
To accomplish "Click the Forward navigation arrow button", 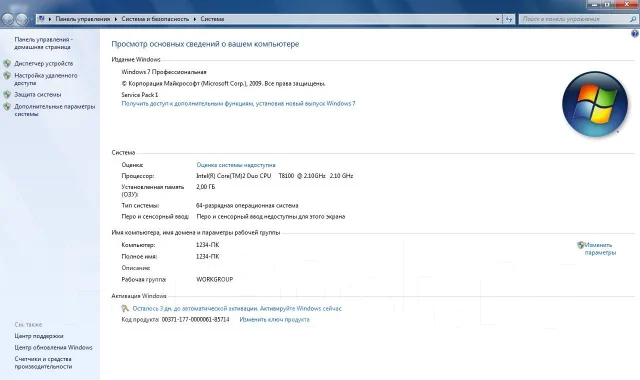I will pyautogui.click(x=21, y=19).
